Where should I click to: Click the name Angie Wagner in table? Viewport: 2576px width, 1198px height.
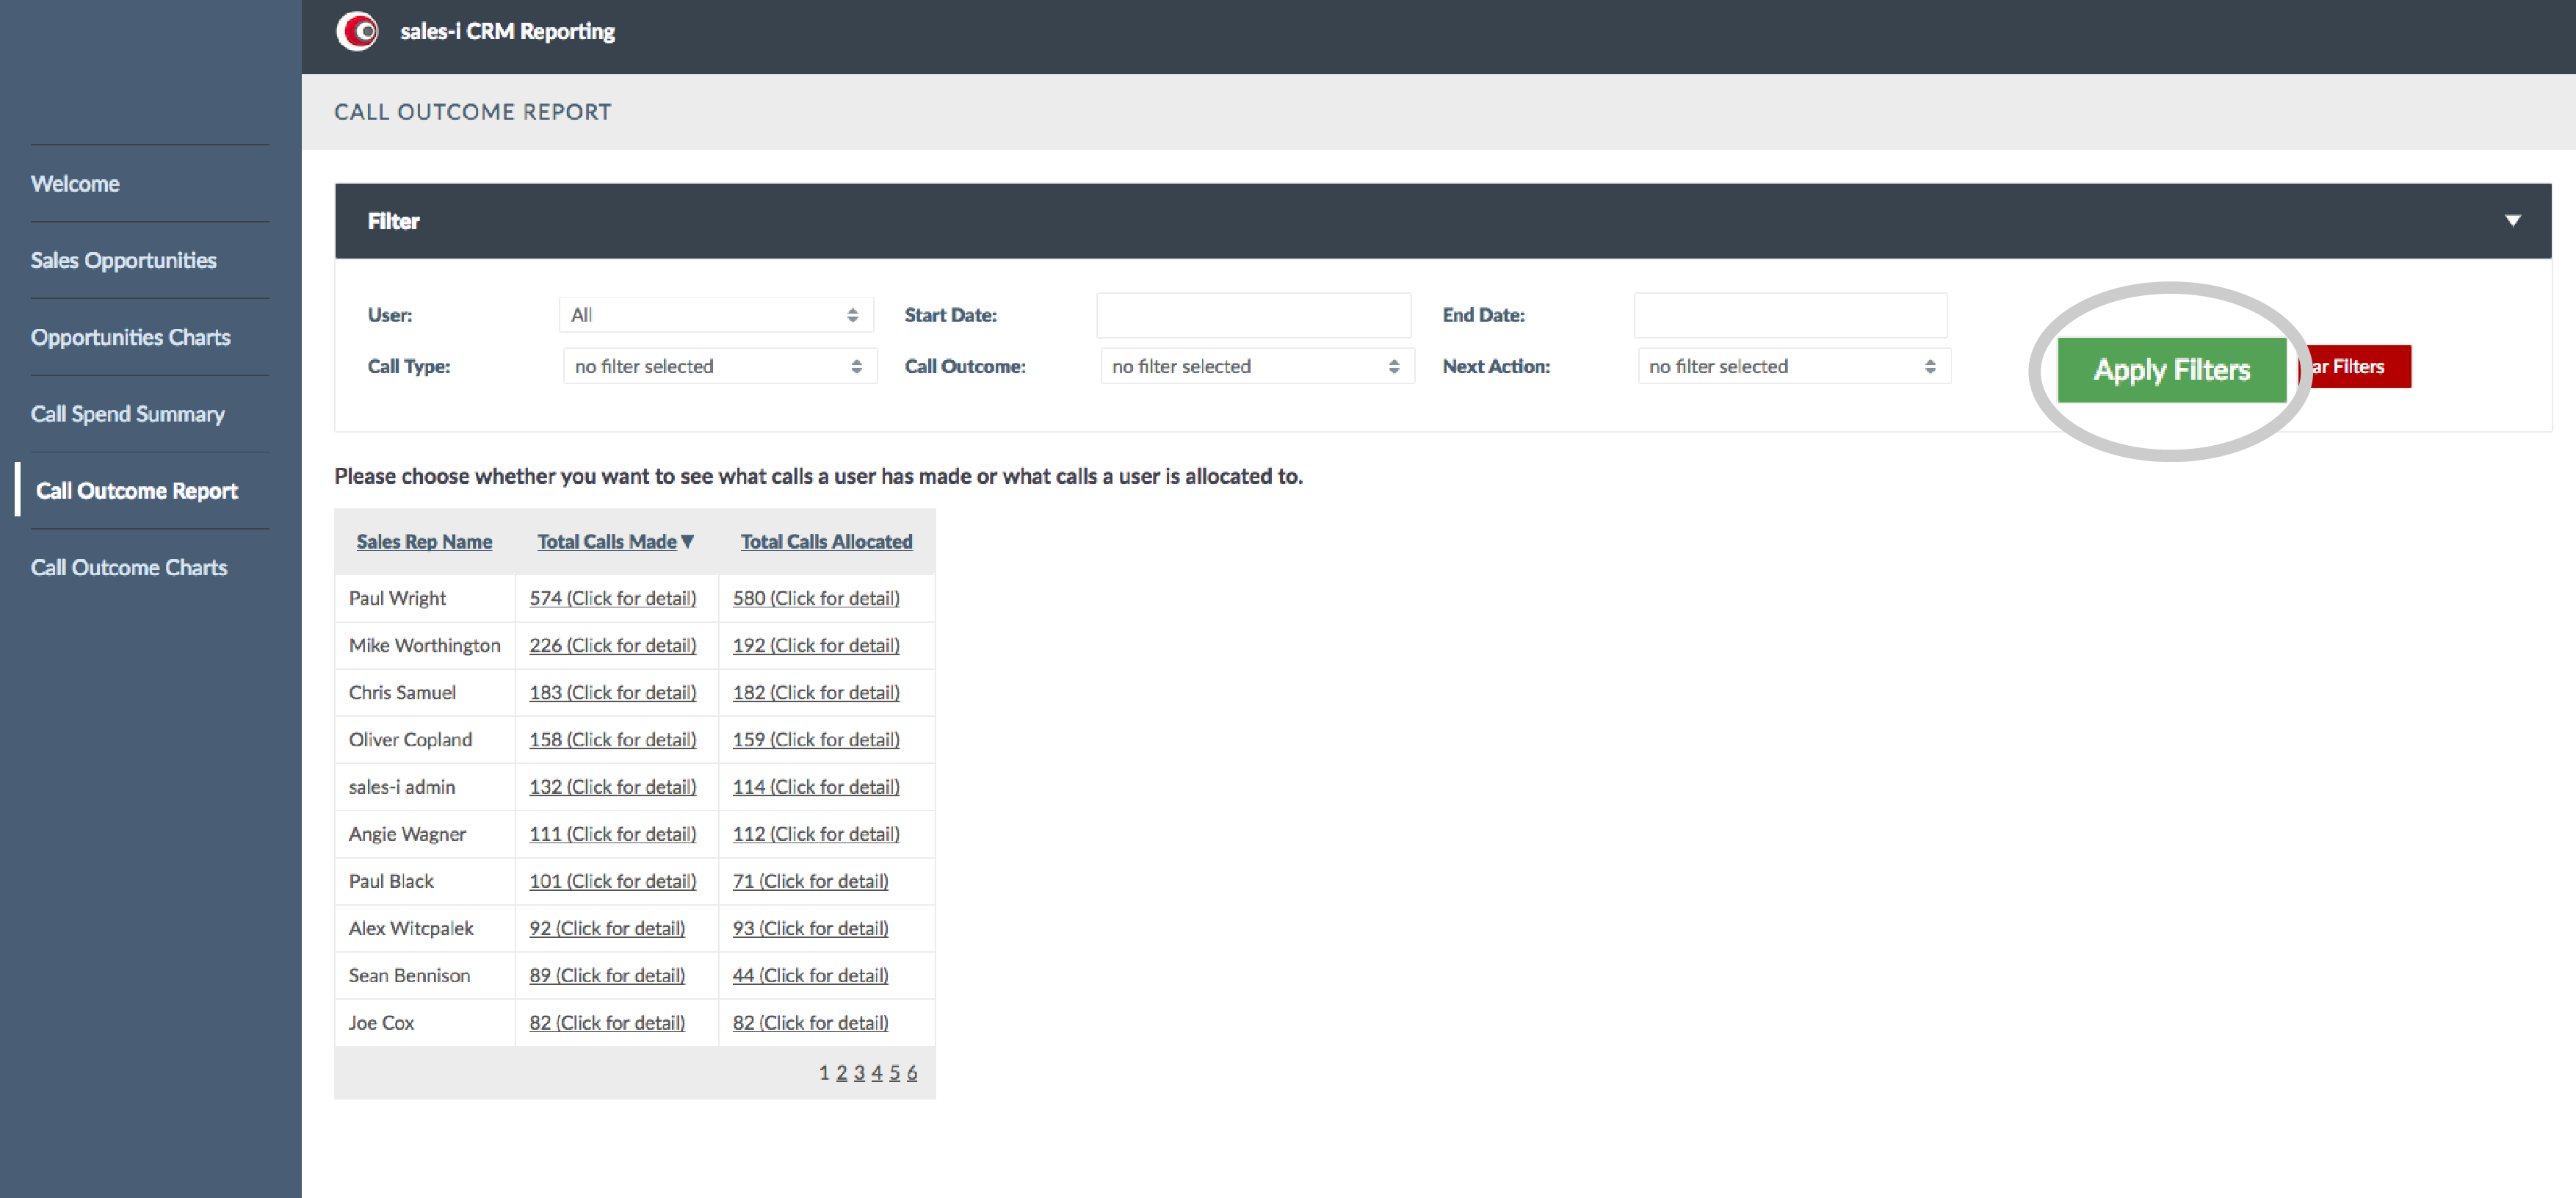click(407, 834)
